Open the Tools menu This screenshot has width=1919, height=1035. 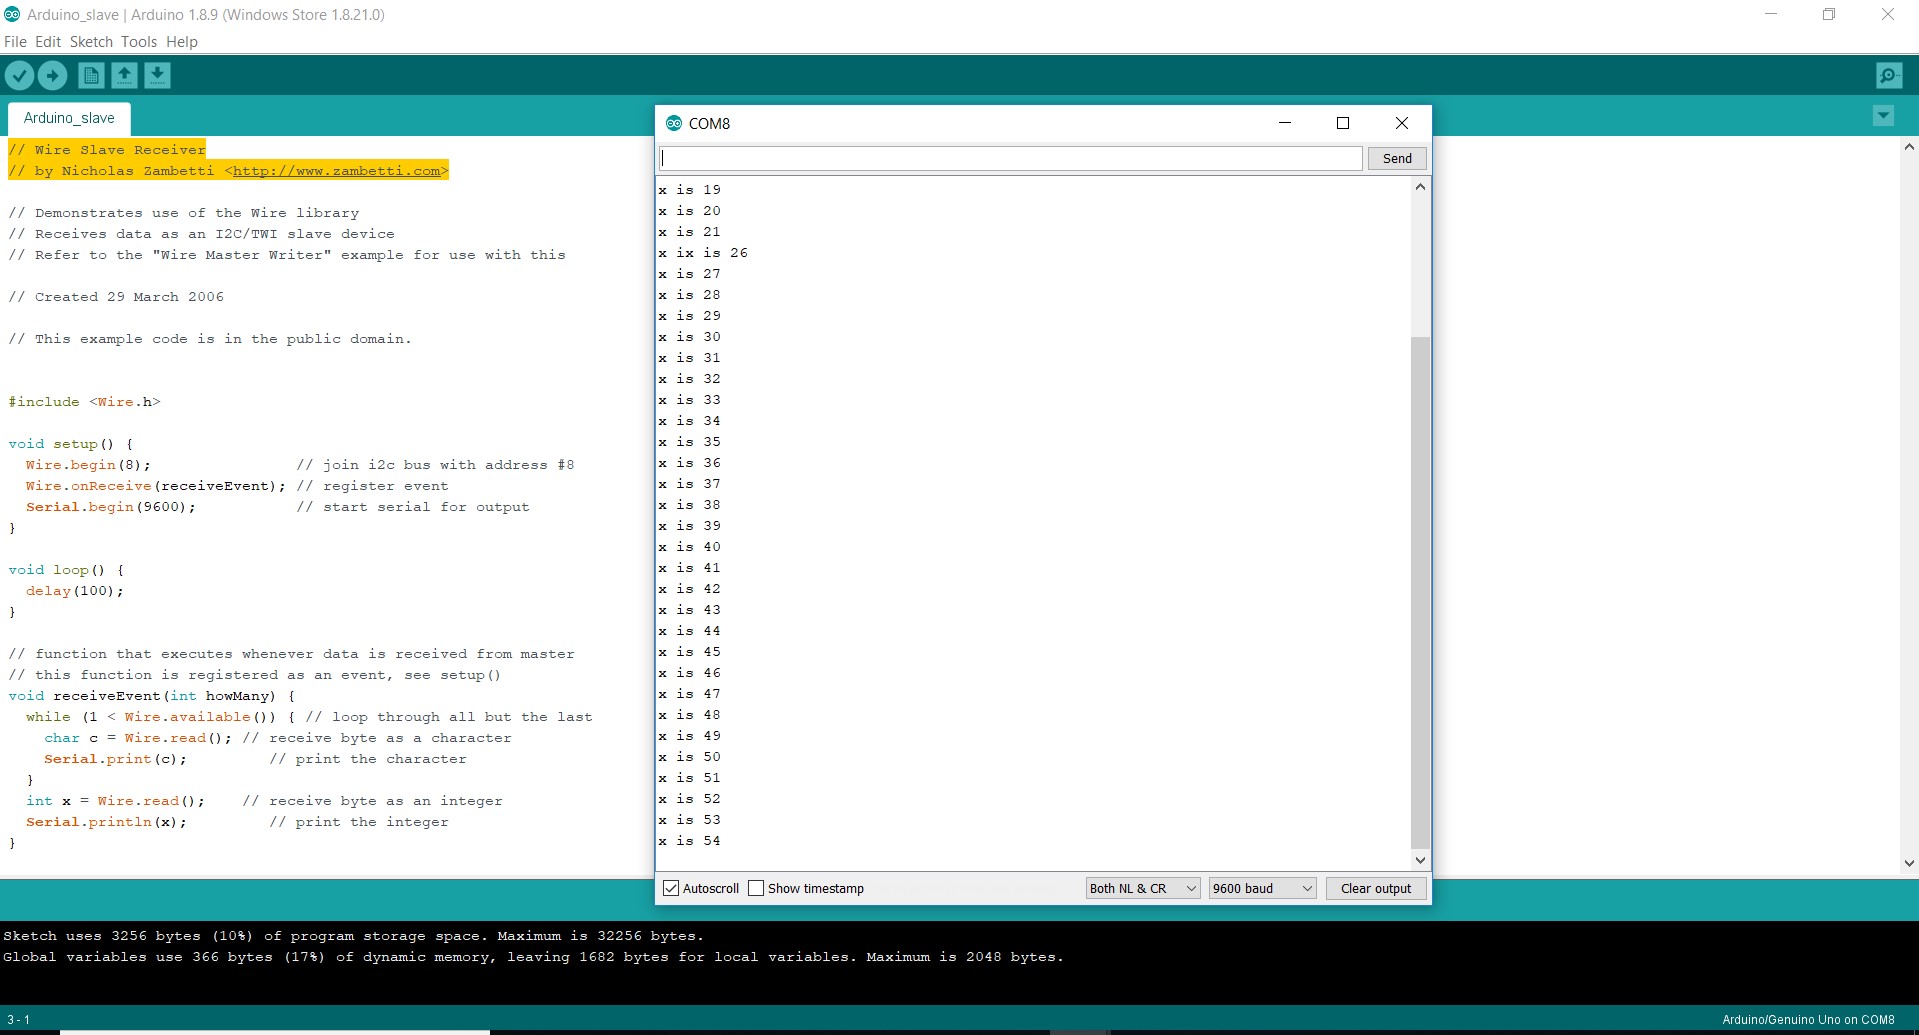coord(139,42)
